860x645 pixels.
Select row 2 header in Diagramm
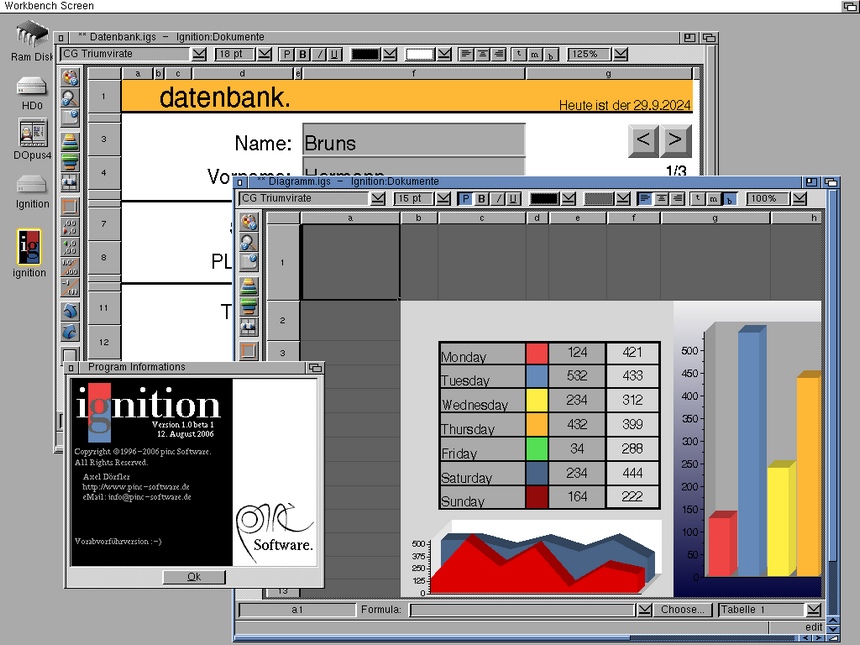coord(283,320)
